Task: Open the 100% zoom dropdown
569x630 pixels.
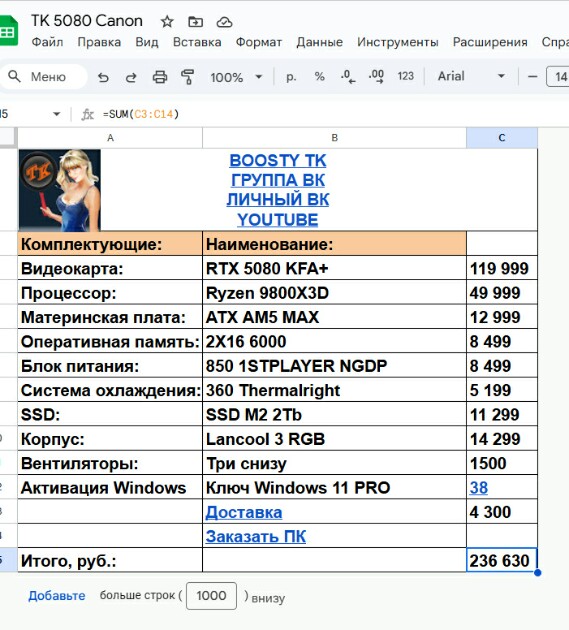Action: pos(236,77)
